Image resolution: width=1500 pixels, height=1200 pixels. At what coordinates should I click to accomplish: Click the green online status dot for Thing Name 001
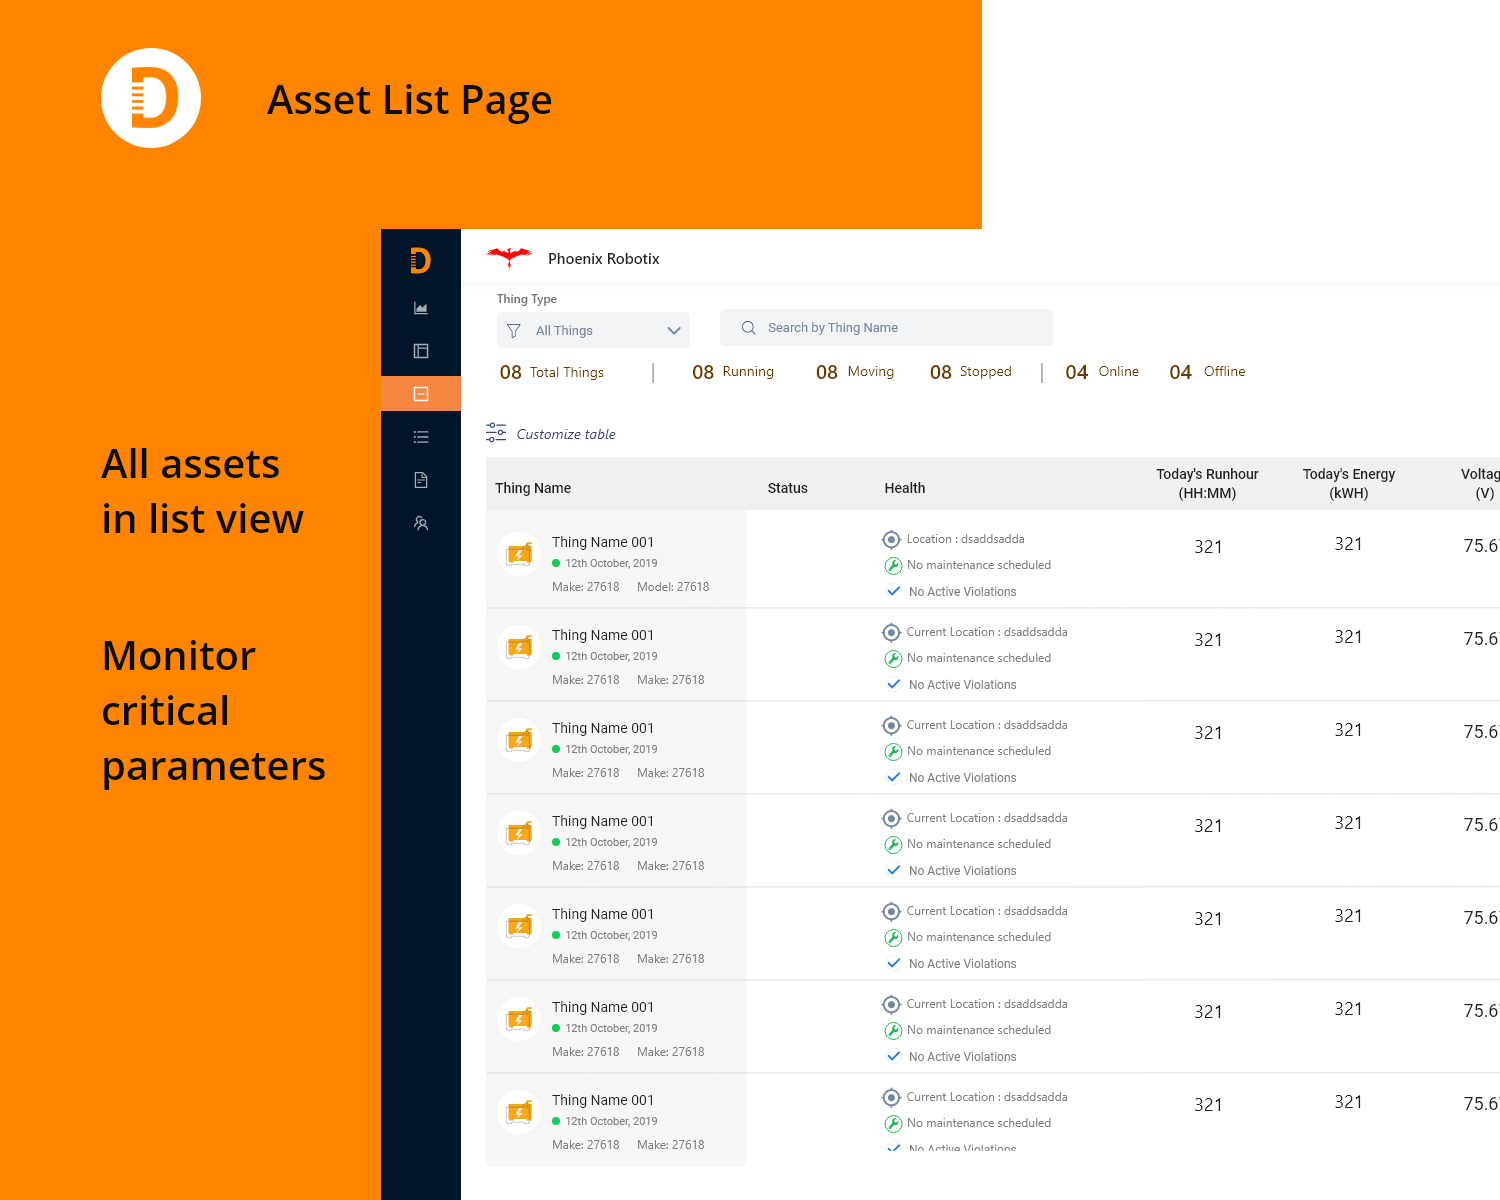(x=555, y=563)
